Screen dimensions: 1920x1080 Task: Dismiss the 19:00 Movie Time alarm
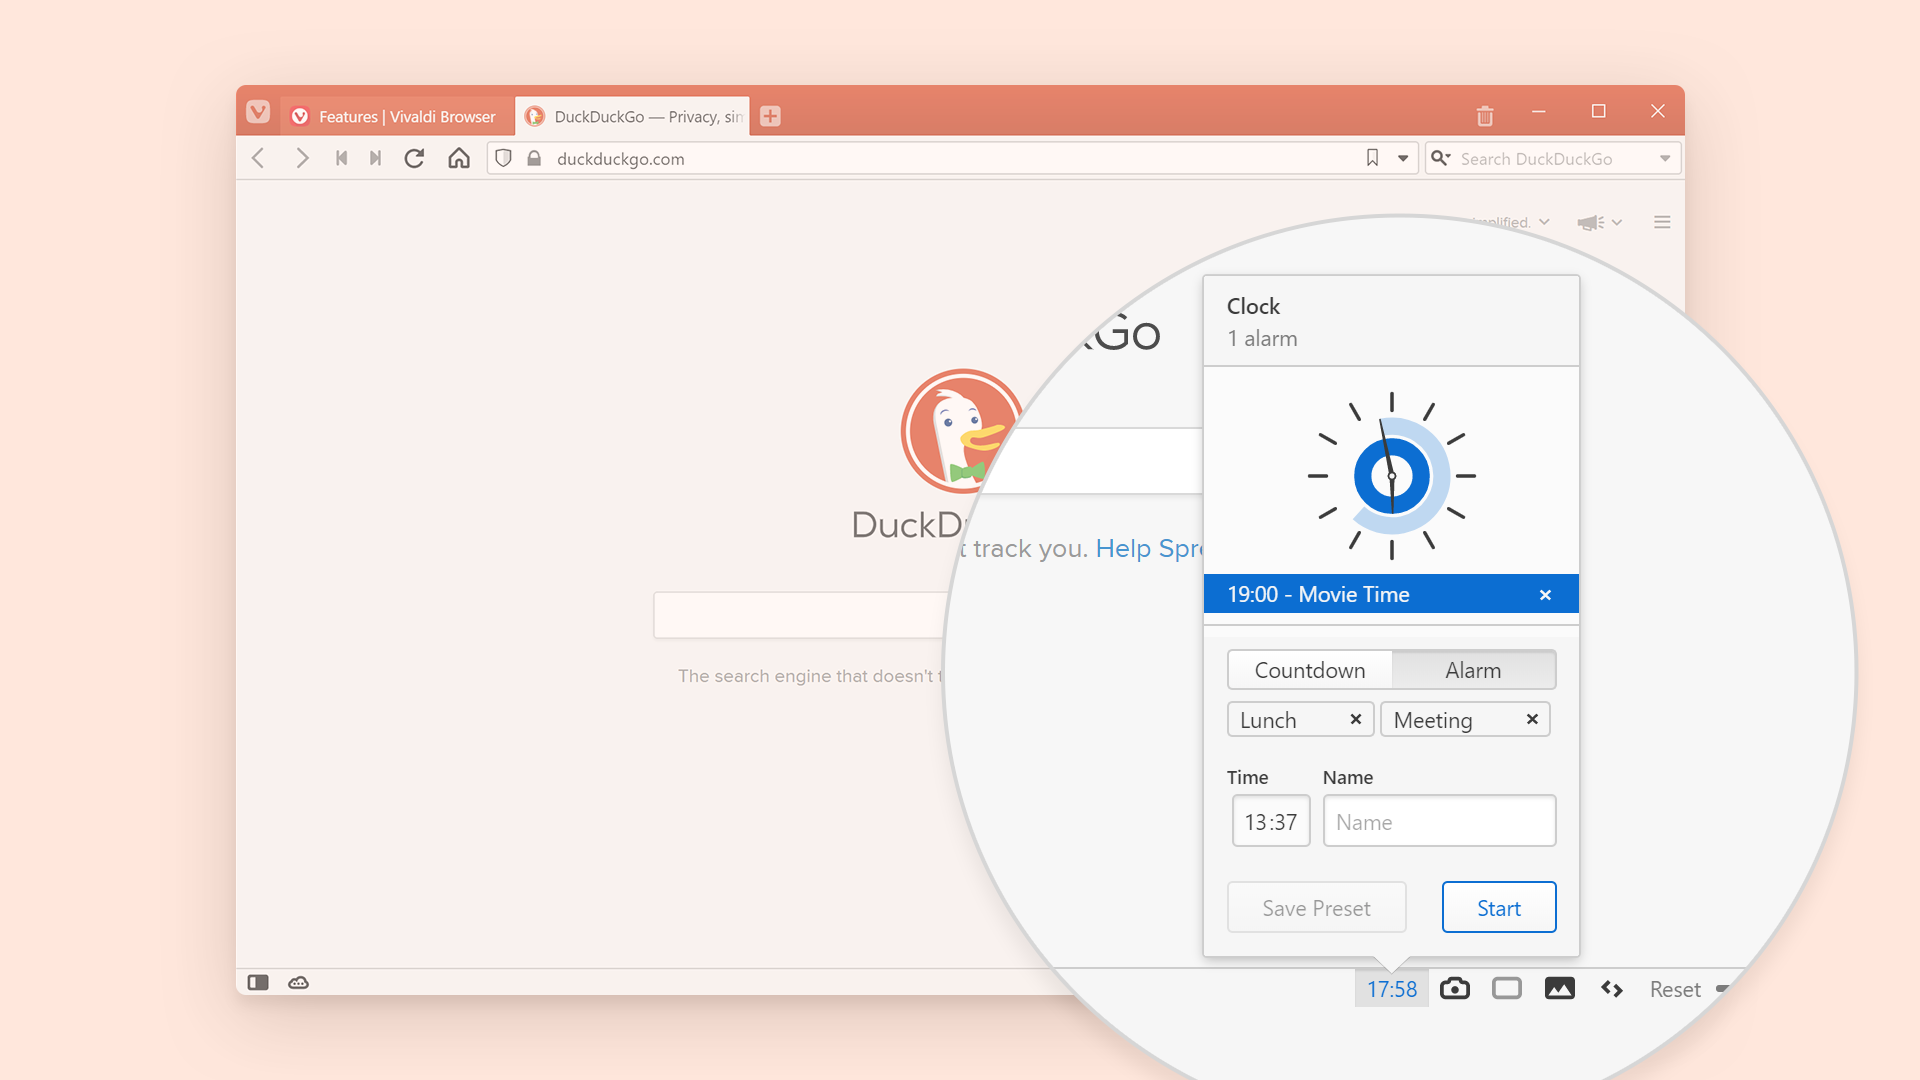point(1545,593)
